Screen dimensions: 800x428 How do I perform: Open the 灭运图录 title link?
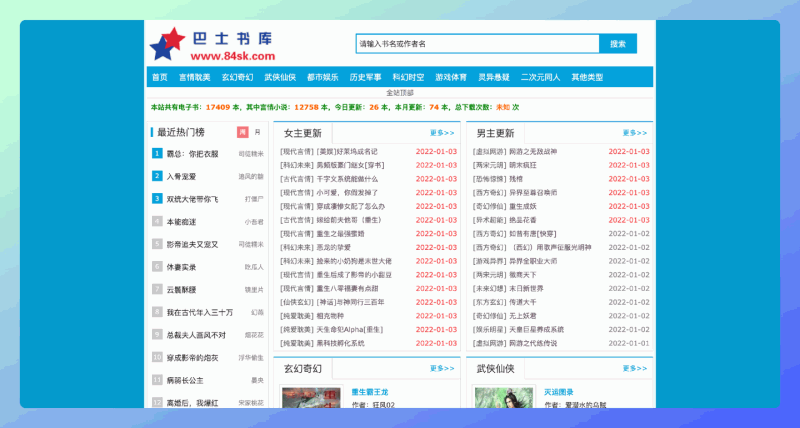(x=559, y=392)
